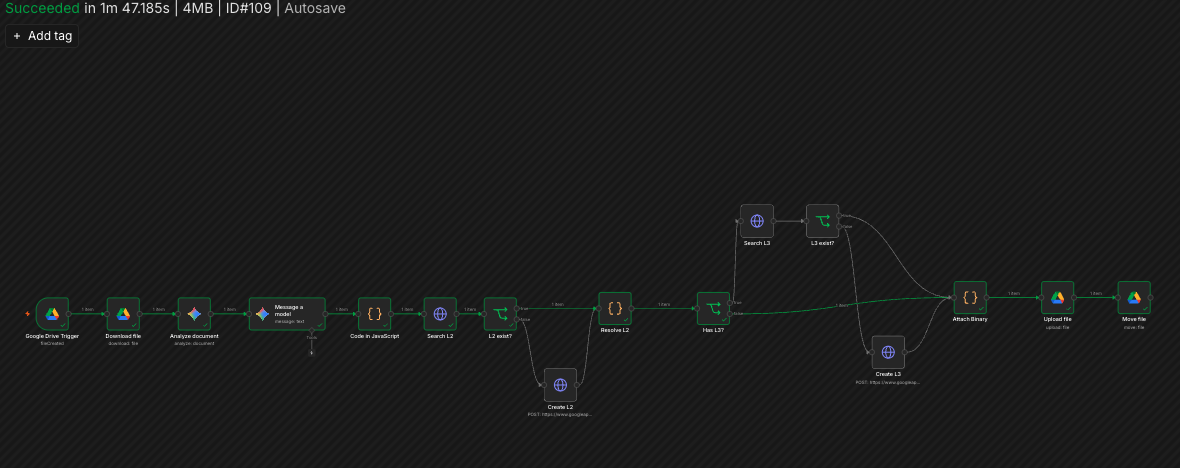Click the Add tag button

(42, 36)
